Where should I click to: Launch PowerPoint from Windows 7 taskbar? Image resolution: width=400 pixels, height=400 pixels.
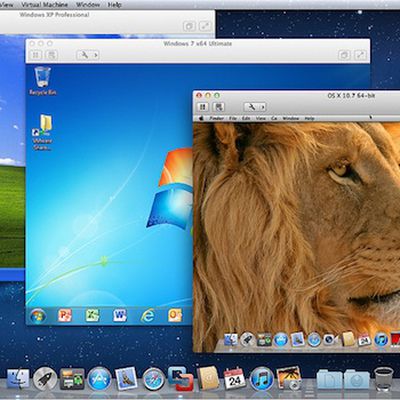(65, 315)
